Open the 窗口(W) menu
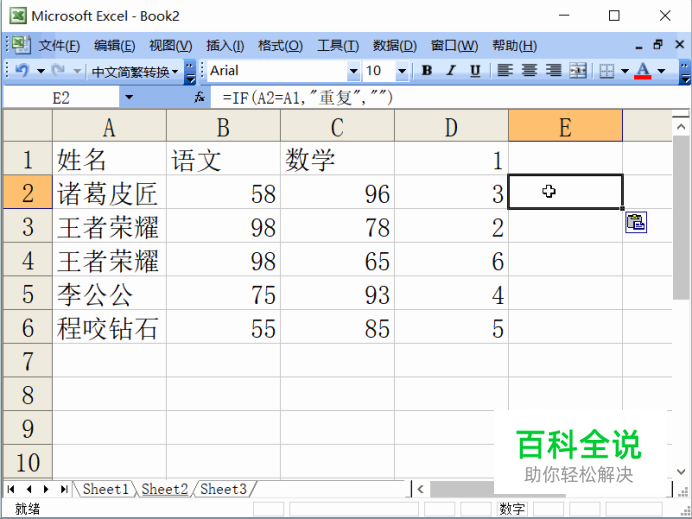 click(454, 45)
